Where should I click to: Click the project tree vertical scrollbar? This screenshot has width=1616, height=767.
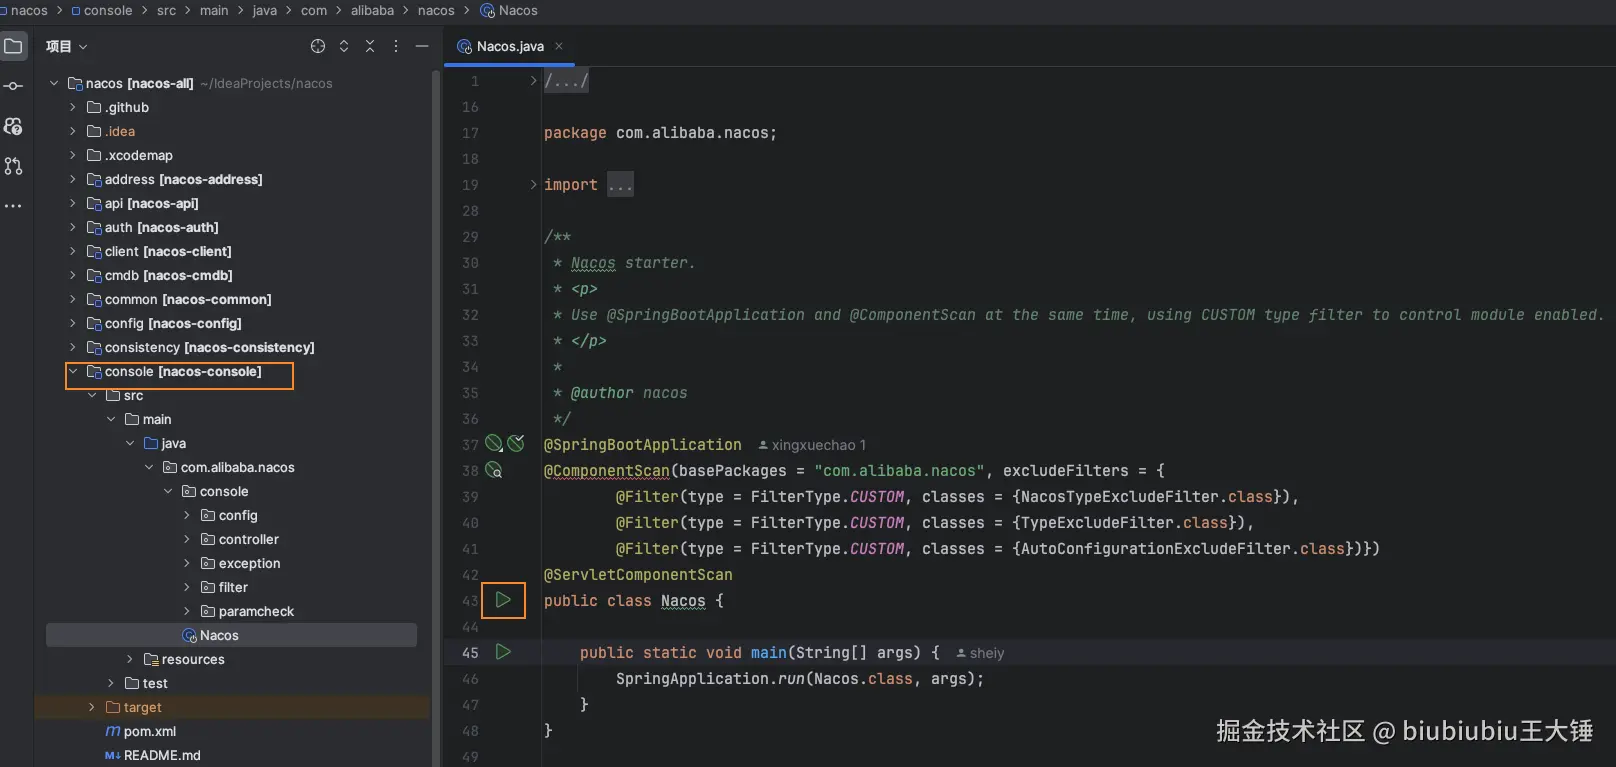435,418
